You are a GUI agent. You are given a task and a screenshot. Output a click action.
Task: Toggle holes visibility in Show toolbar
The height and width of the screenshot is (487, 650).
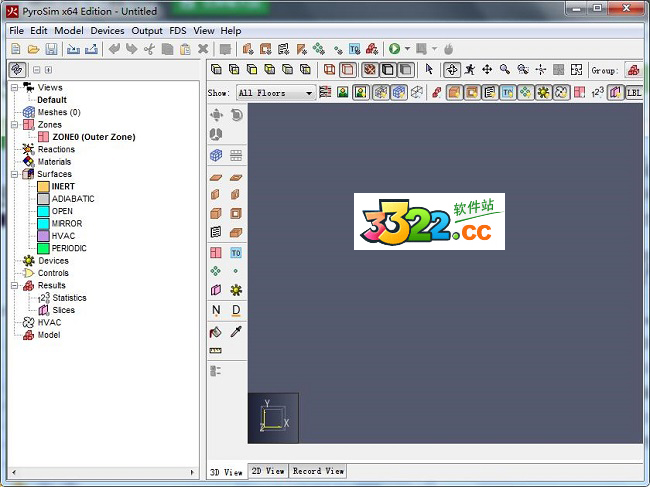pos(472,92)
